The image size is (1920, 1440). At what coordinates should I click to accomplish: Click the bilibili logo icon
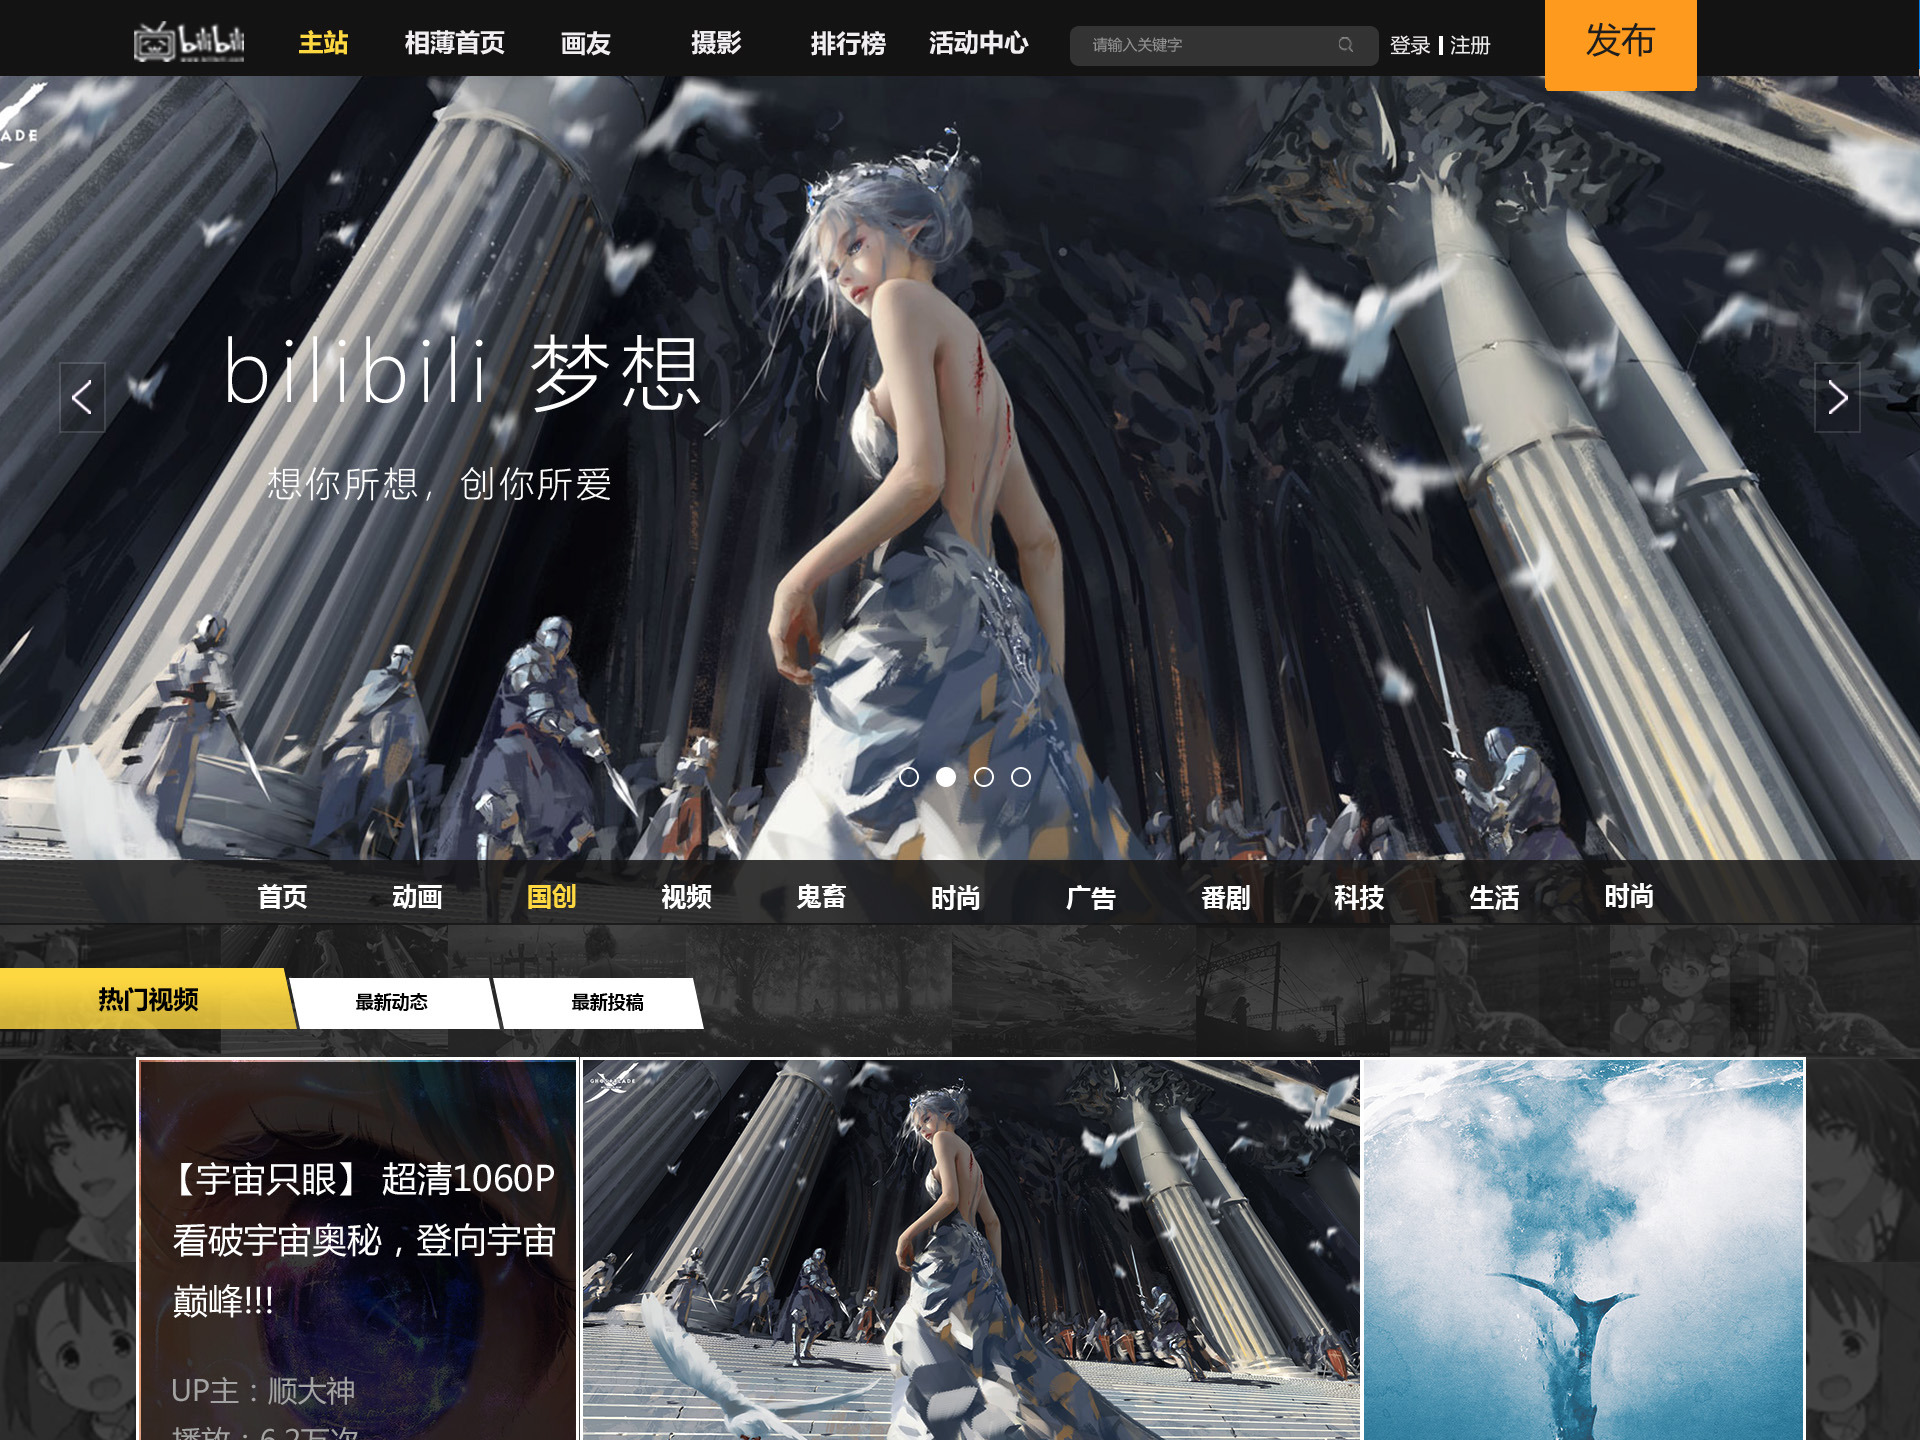(x=189, y=42)
